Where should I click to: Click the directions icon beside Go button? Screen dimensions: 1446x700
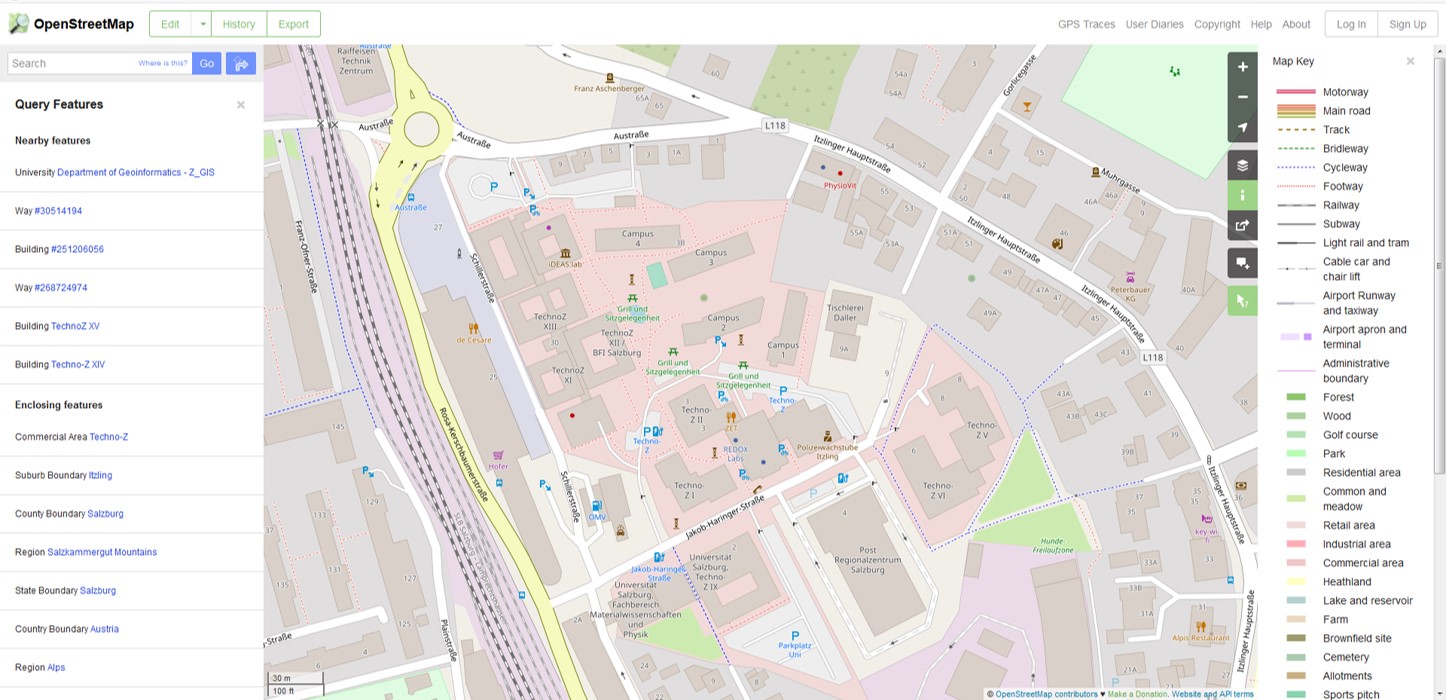coord(241,64)
